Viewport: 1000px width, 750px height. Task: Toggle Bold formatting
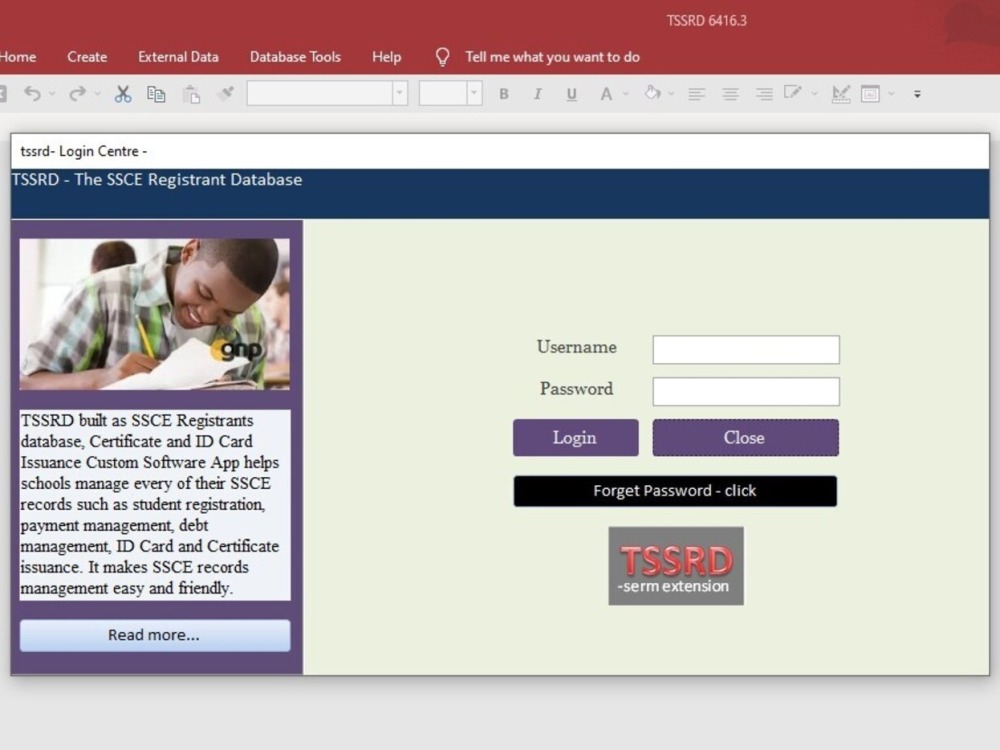click(x=504, y=94)
